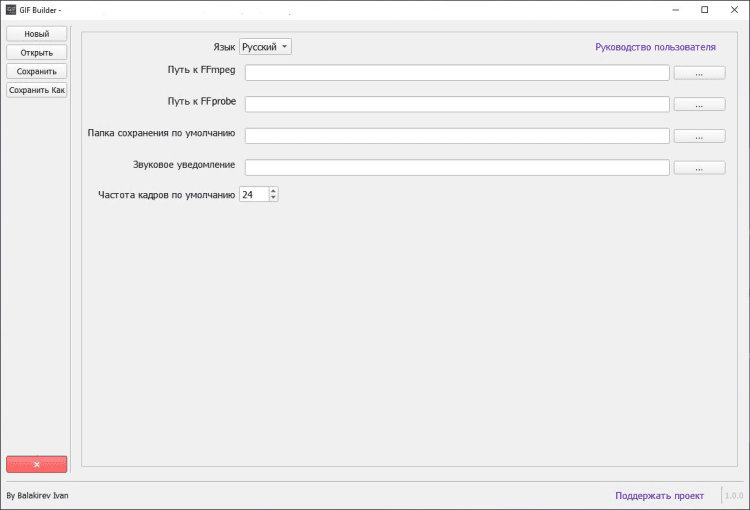The width and height of the screenshot is (750, 510).
Task: Select the default save folder text field
Action: pos(456,136)
